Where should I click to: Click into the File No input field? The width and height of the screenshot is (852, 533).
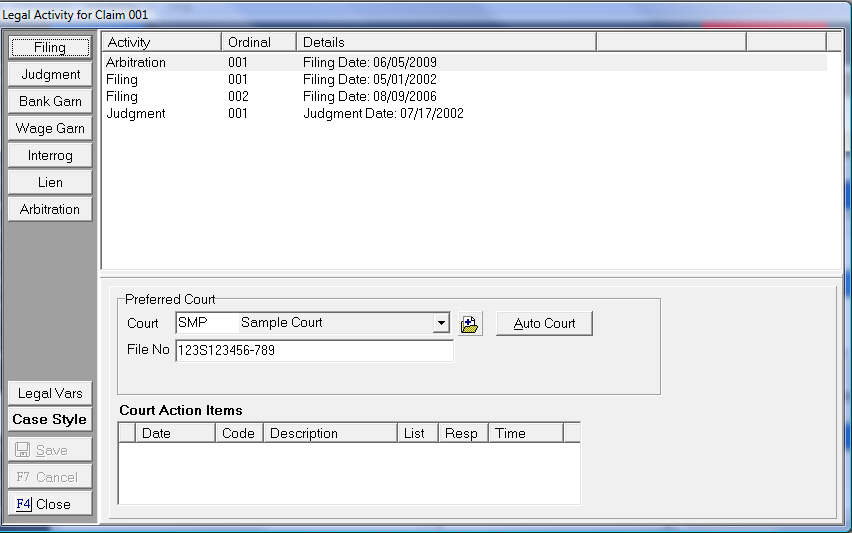pos(313,351)
